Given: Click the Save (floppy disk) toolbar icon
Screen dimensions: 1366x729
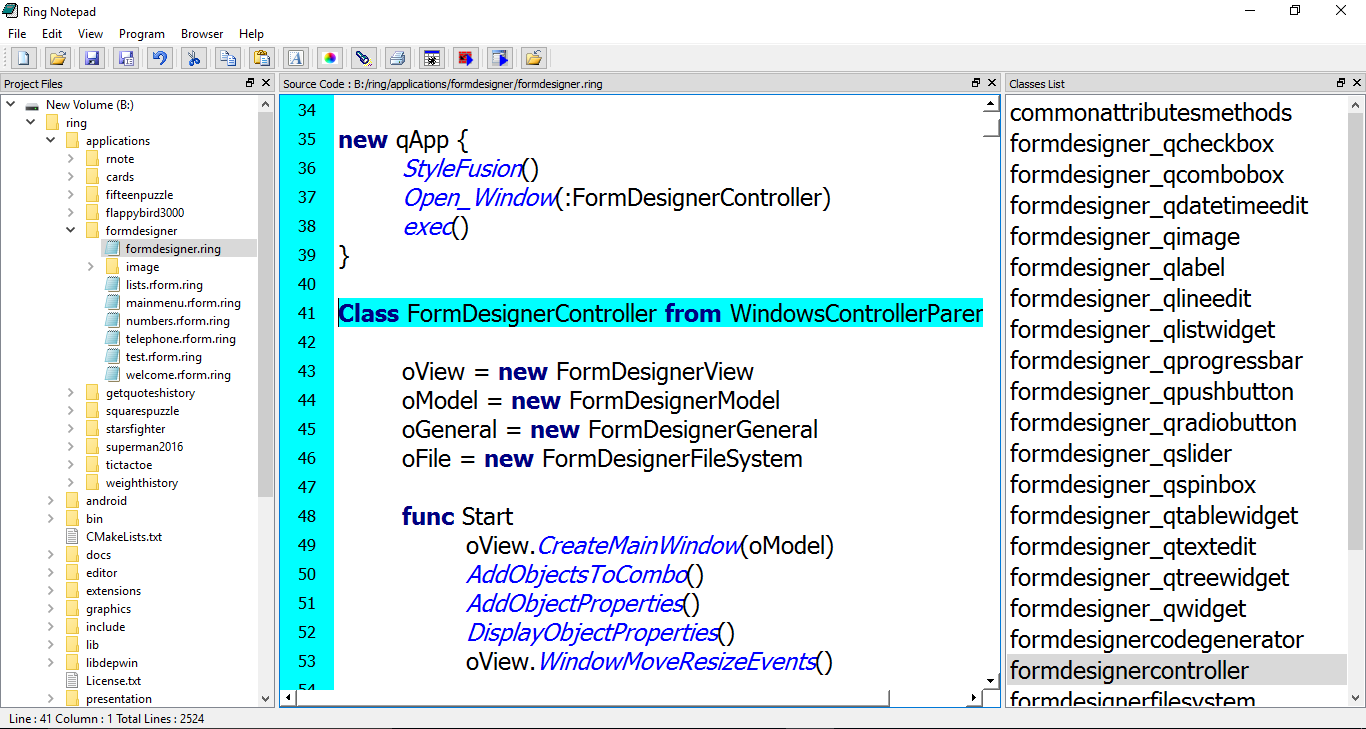Looking at the screenshot, I should click(91, 58).
